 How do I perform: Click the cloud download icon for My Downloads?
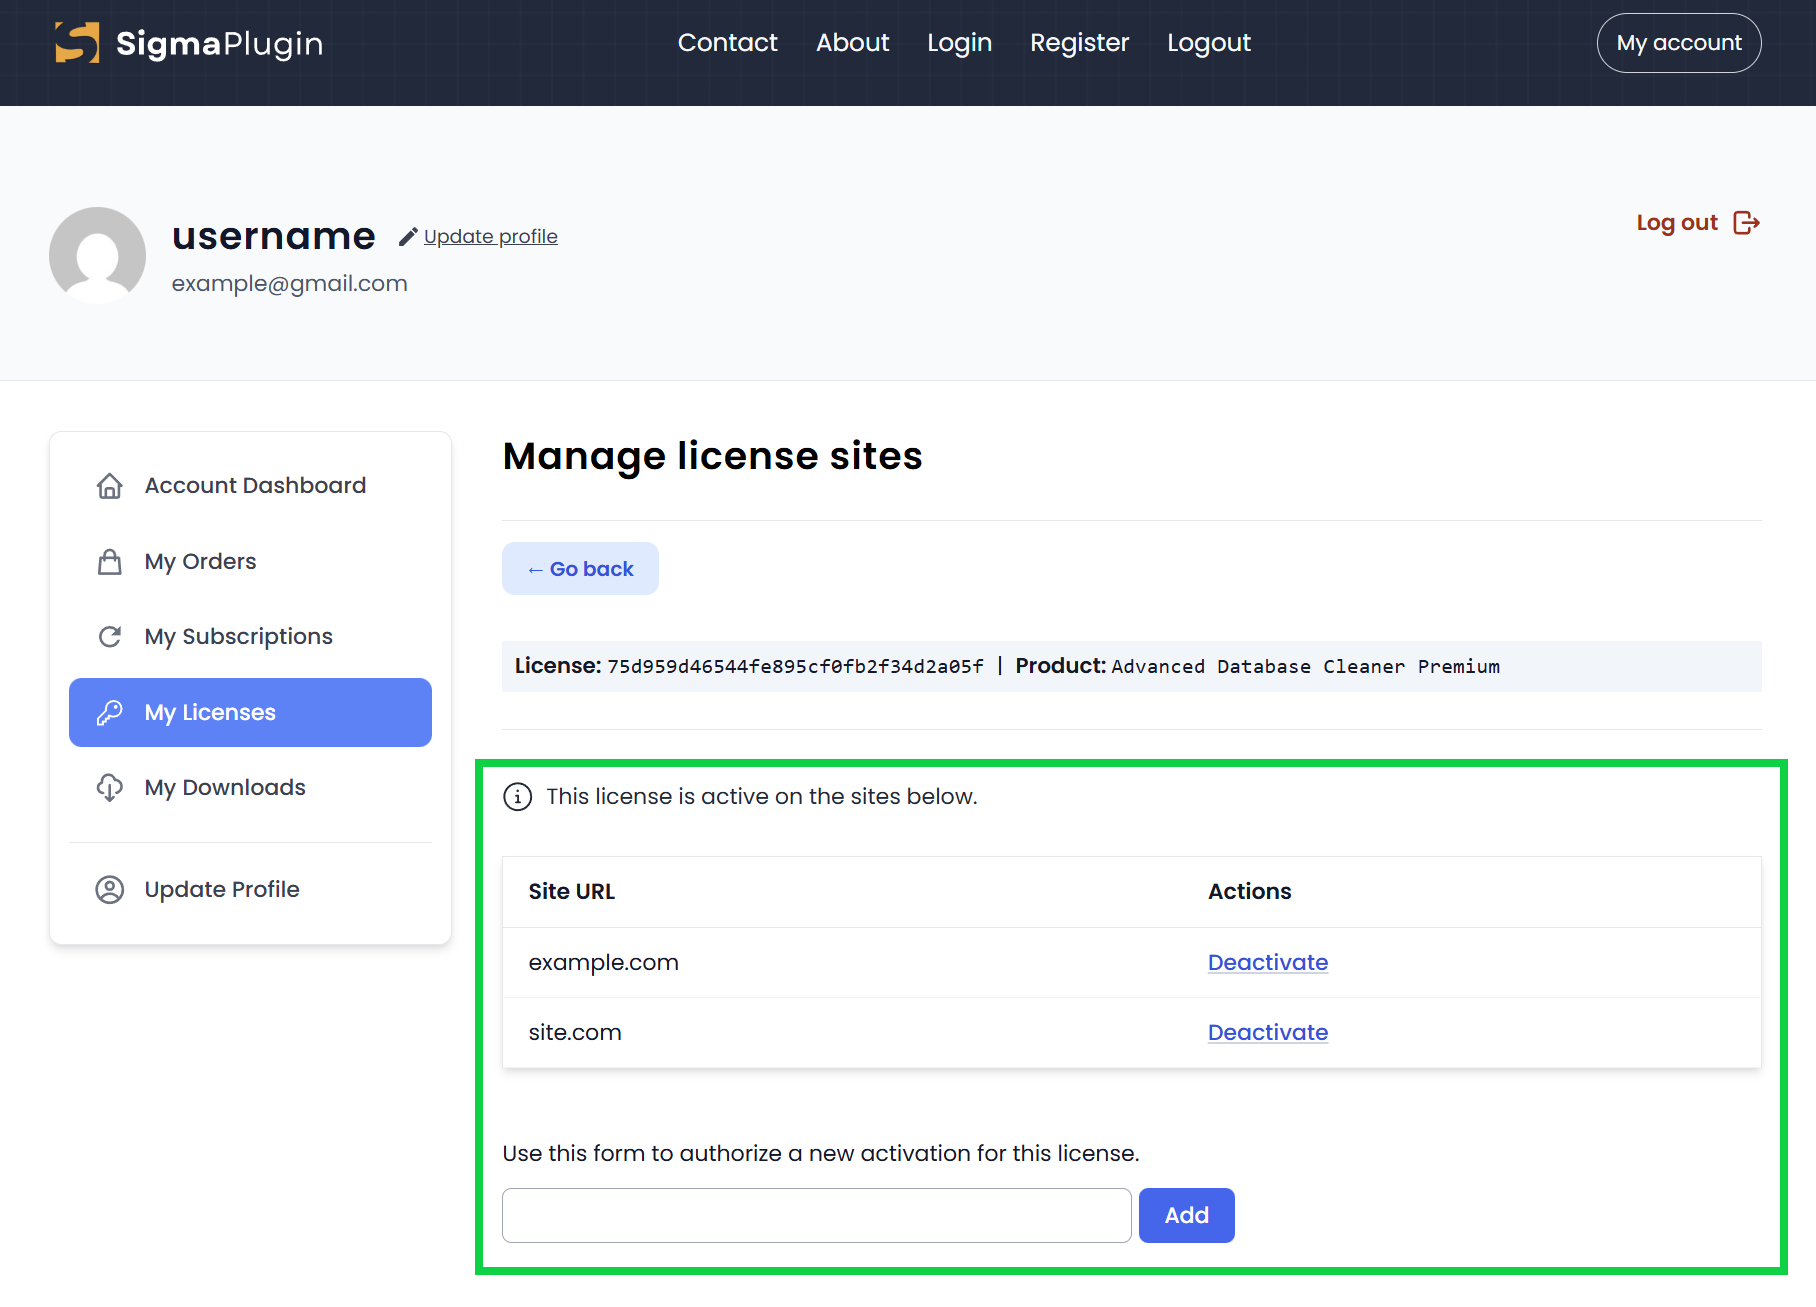(110, 788)
